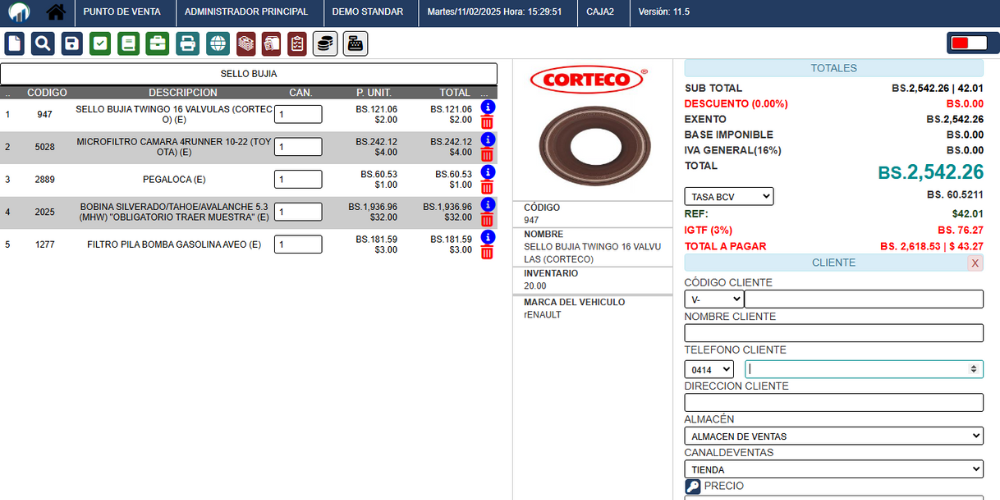Open search with the magnifier toolbar icon
This screenshot has width=1000, height=500.
click(x=43, y=44)
